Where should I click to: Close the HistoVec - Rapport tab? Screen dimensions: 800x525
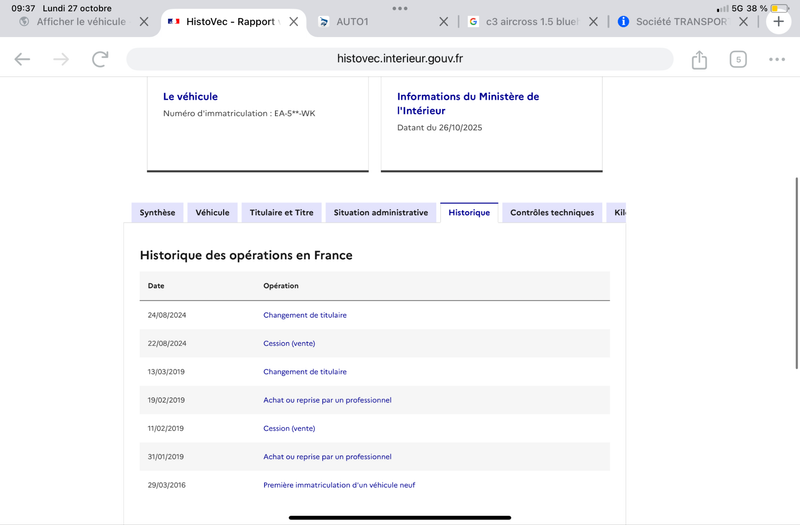coord(293,21)
